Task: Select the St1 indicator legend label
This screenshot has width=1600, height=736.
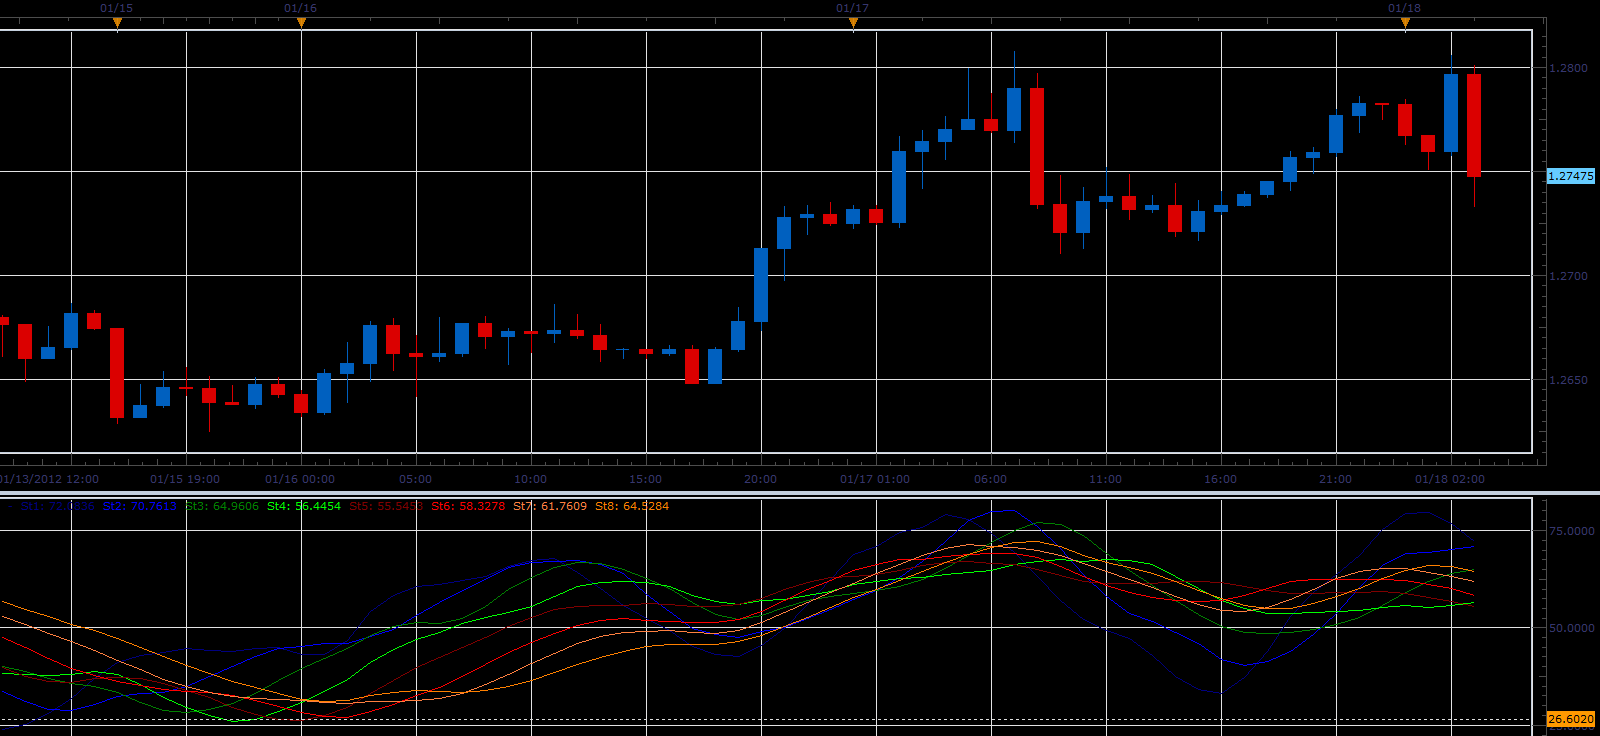Action: click(x=57, y=506)
